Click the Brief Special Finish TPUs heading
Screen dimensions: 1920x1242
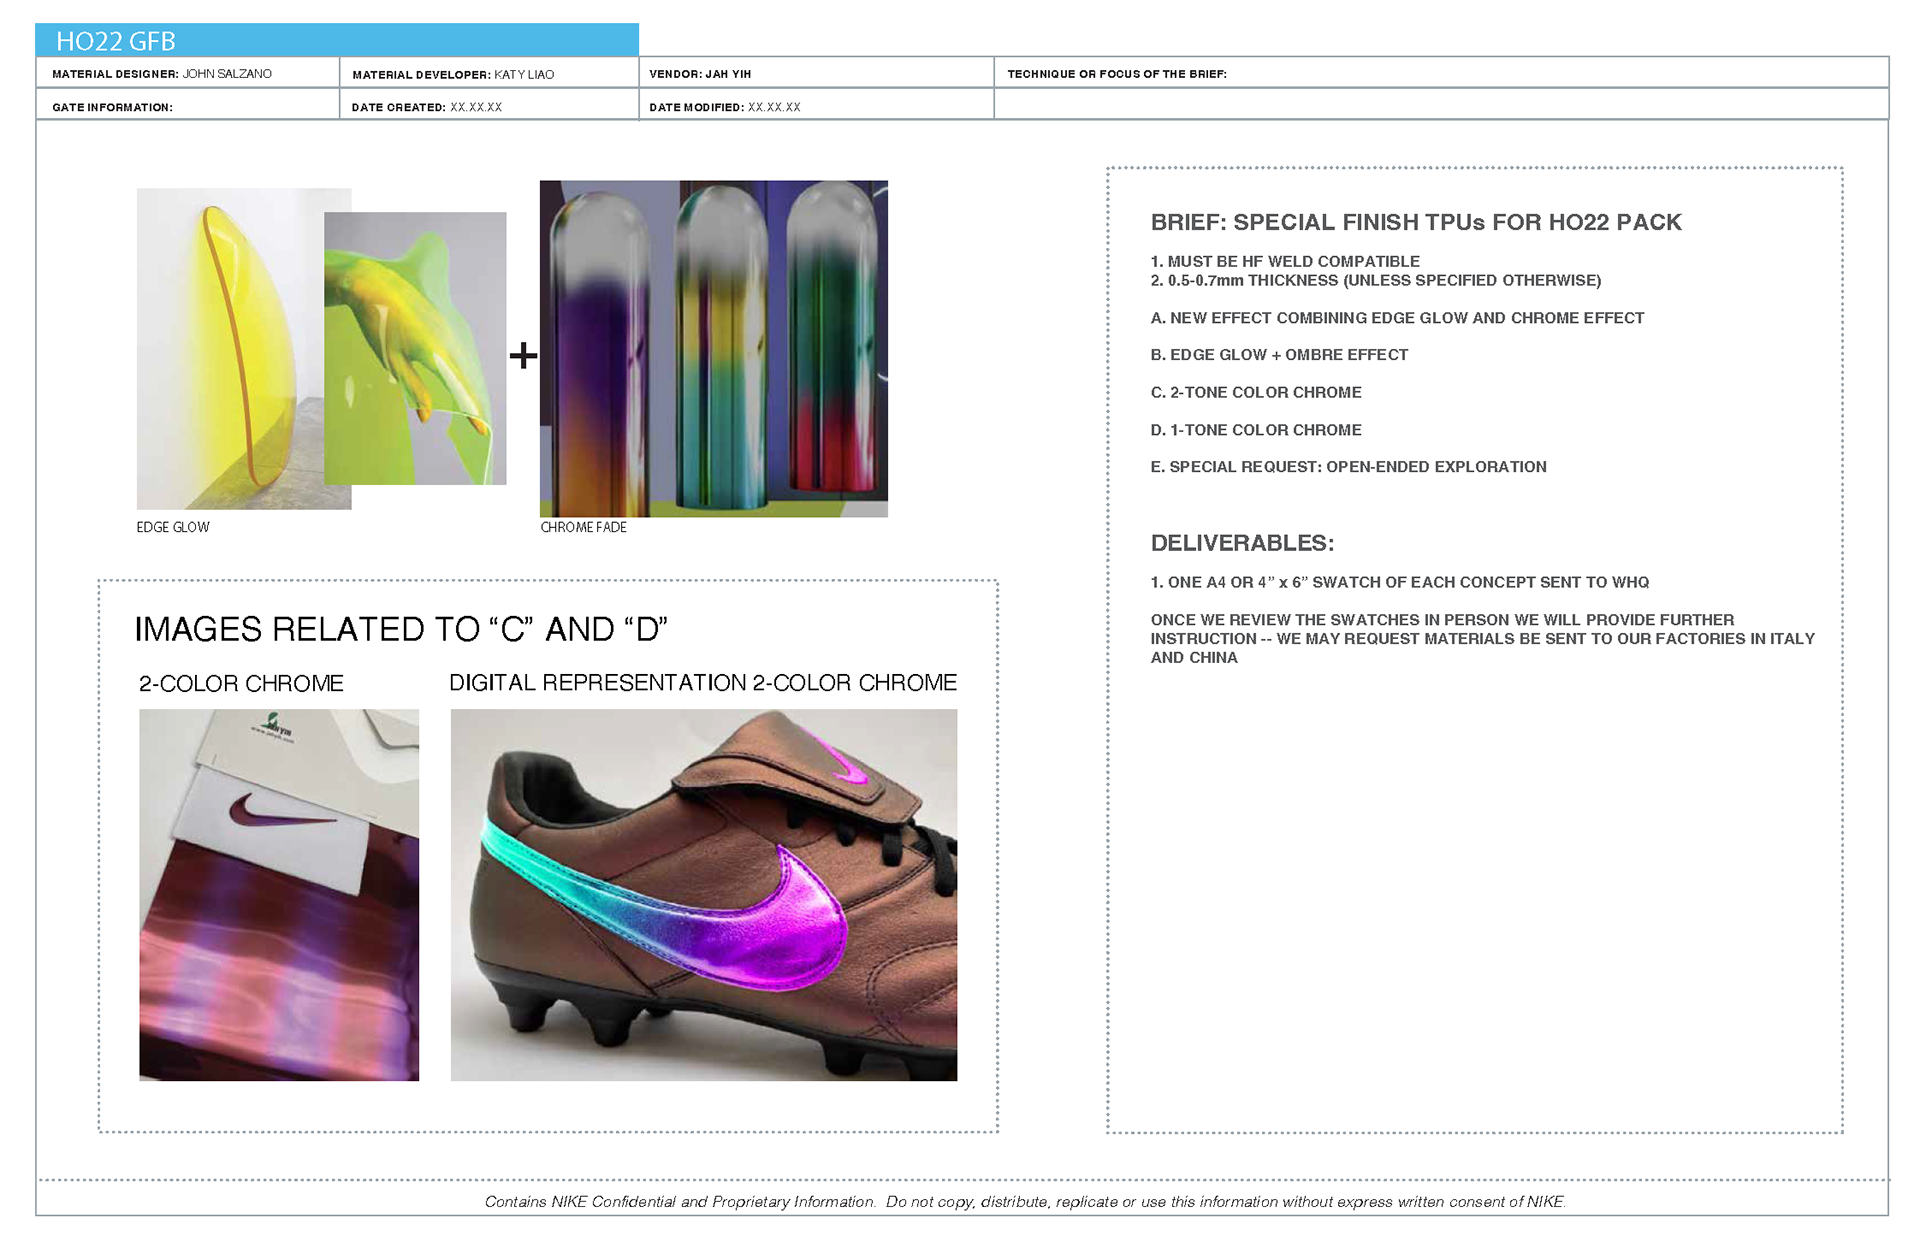click(x=1415, y=222)
